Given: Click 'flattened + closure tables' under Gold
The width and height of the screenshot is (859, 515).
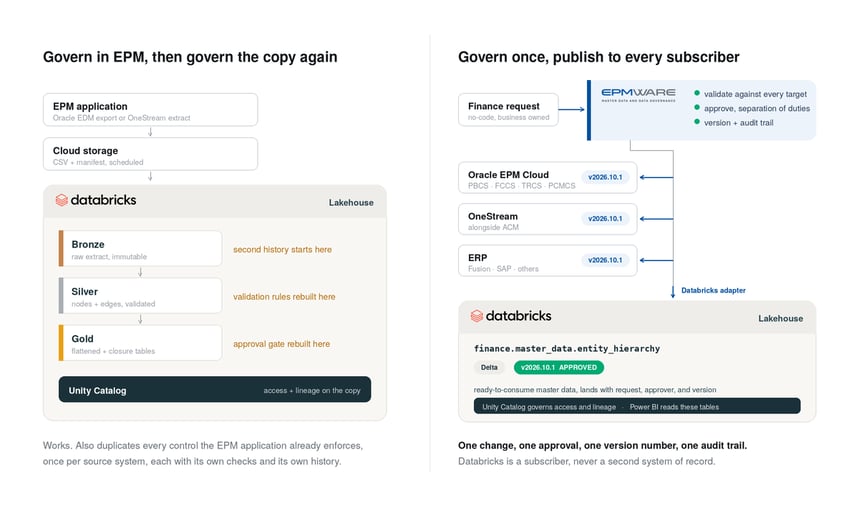Looking at the screenshot, I should [x=113, y=351].
